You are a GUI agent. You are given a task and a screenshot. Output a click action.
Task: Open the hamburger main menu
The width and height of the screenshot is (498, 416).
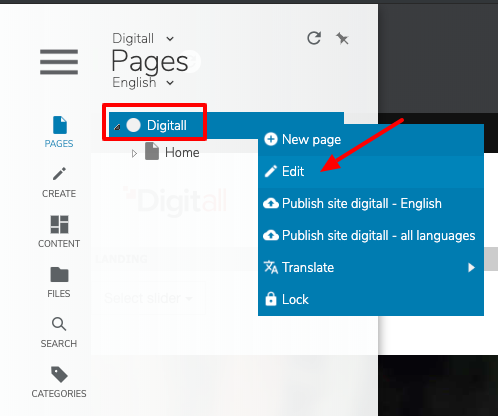[59, 62]
